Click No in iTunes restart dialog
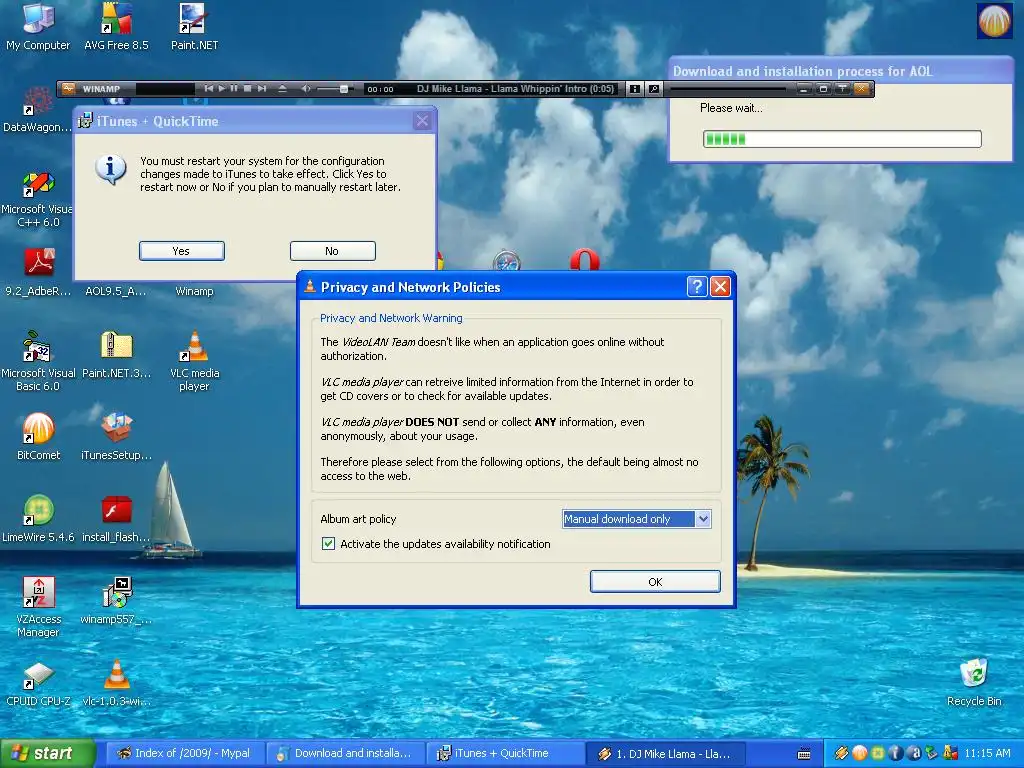The width and height of the screenshot is (1024, 768). (x=332, y=251)
